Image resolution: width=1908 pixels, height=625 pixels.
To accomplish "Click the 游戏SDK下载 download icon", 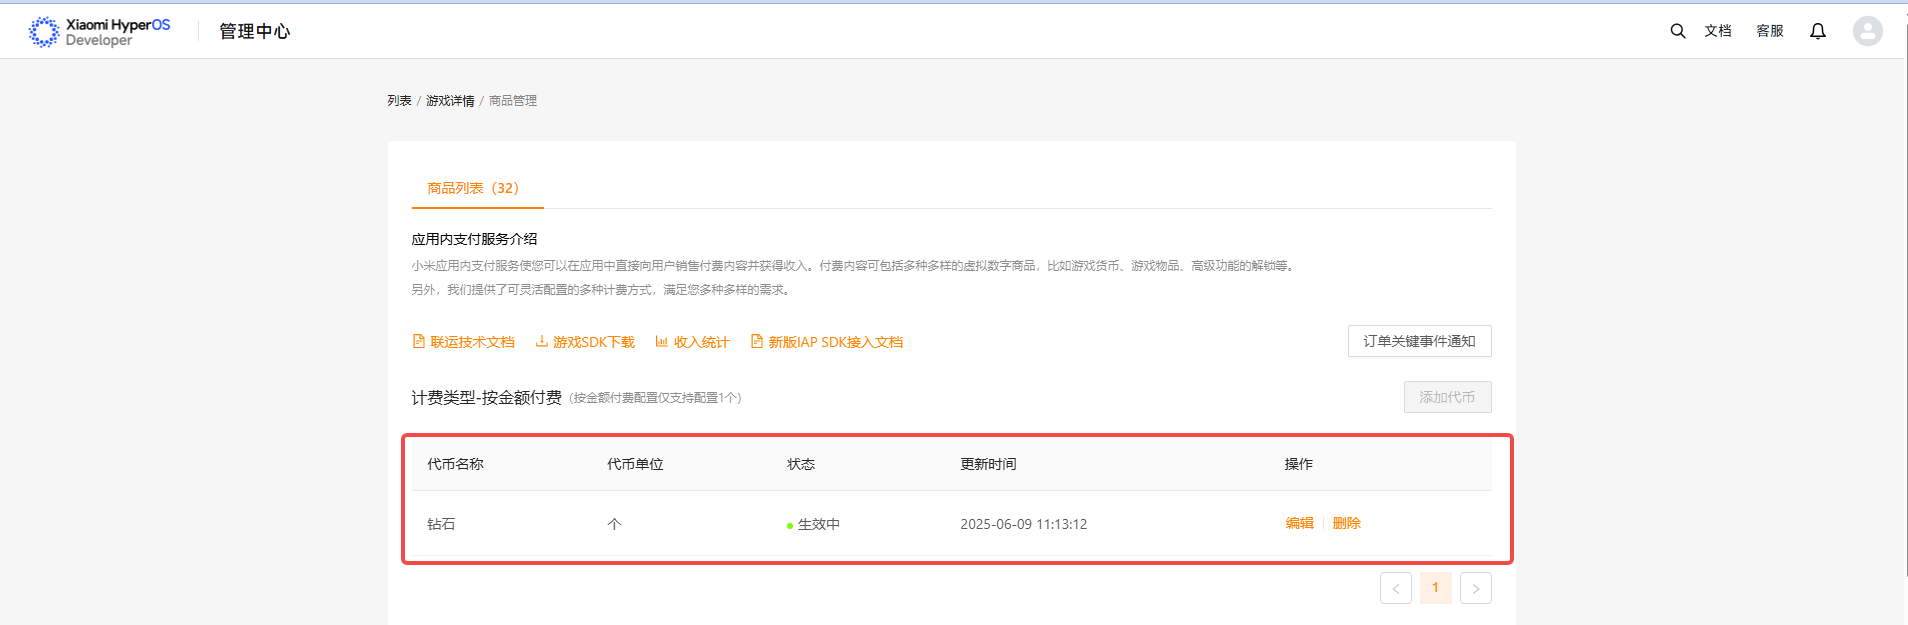I will pos(542,341).
